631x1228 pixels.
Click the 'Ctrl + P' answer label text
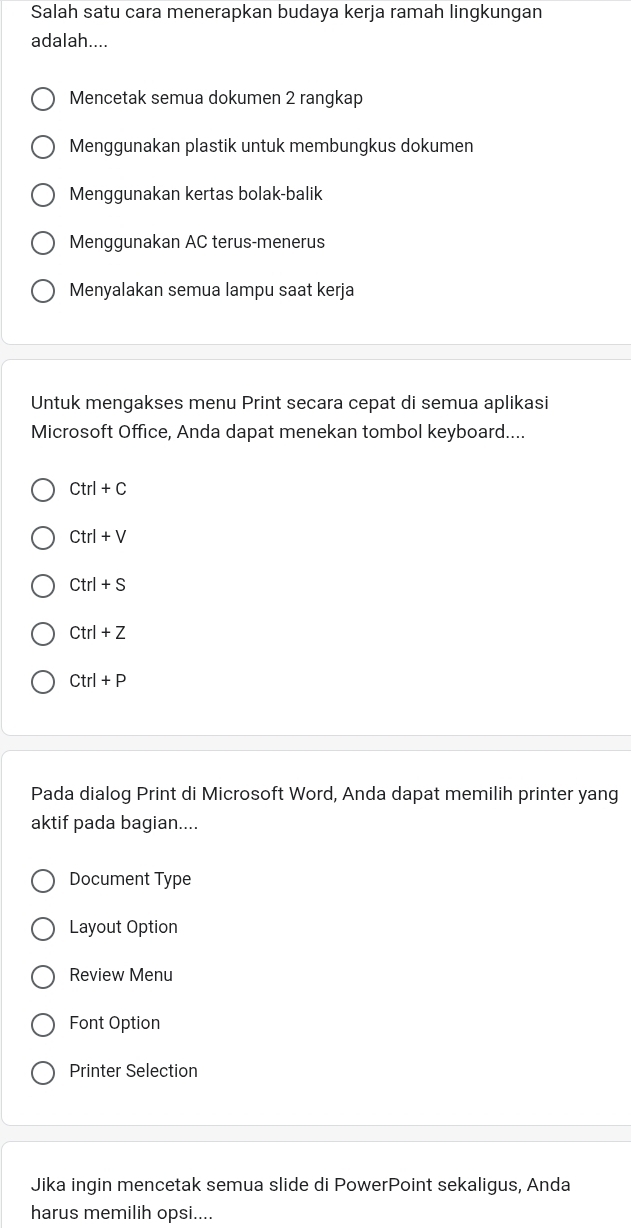[98, 682]
